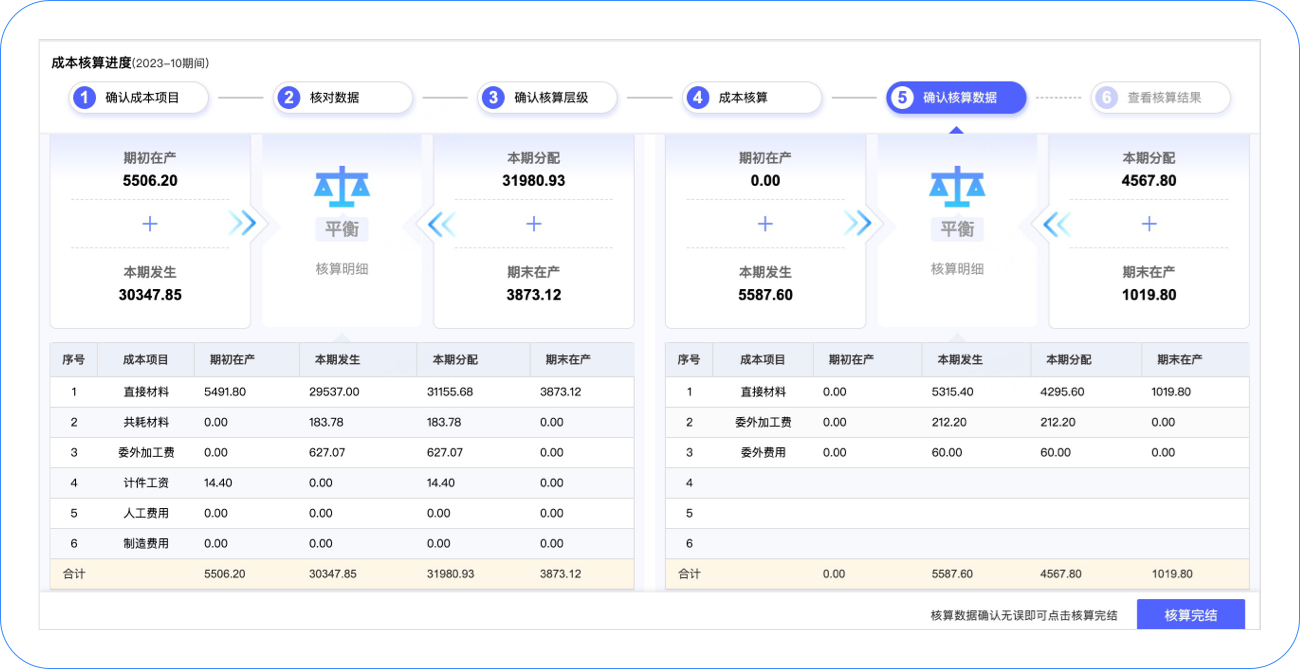Go to step 1 确认成本项目
The width and height of the screenshot is (1300, 669).
pyautogui.click(x=139, y=98)
